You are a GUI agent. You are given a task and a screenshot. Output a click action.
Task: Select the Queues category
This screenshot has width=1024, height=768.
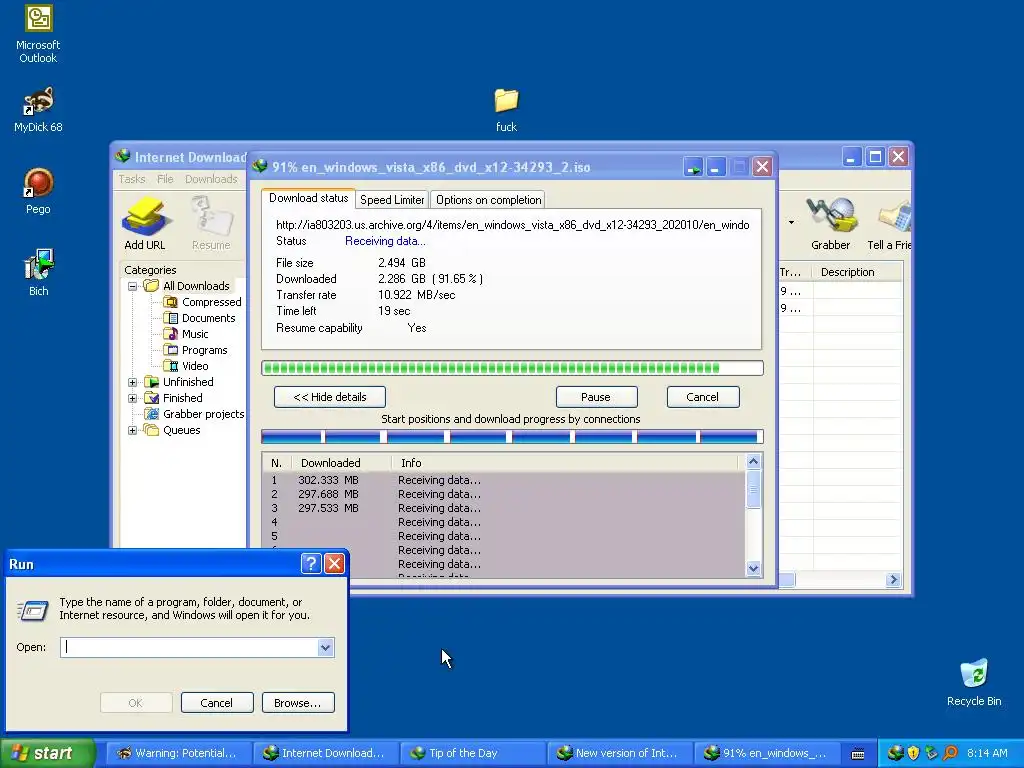tap(182, 430)
